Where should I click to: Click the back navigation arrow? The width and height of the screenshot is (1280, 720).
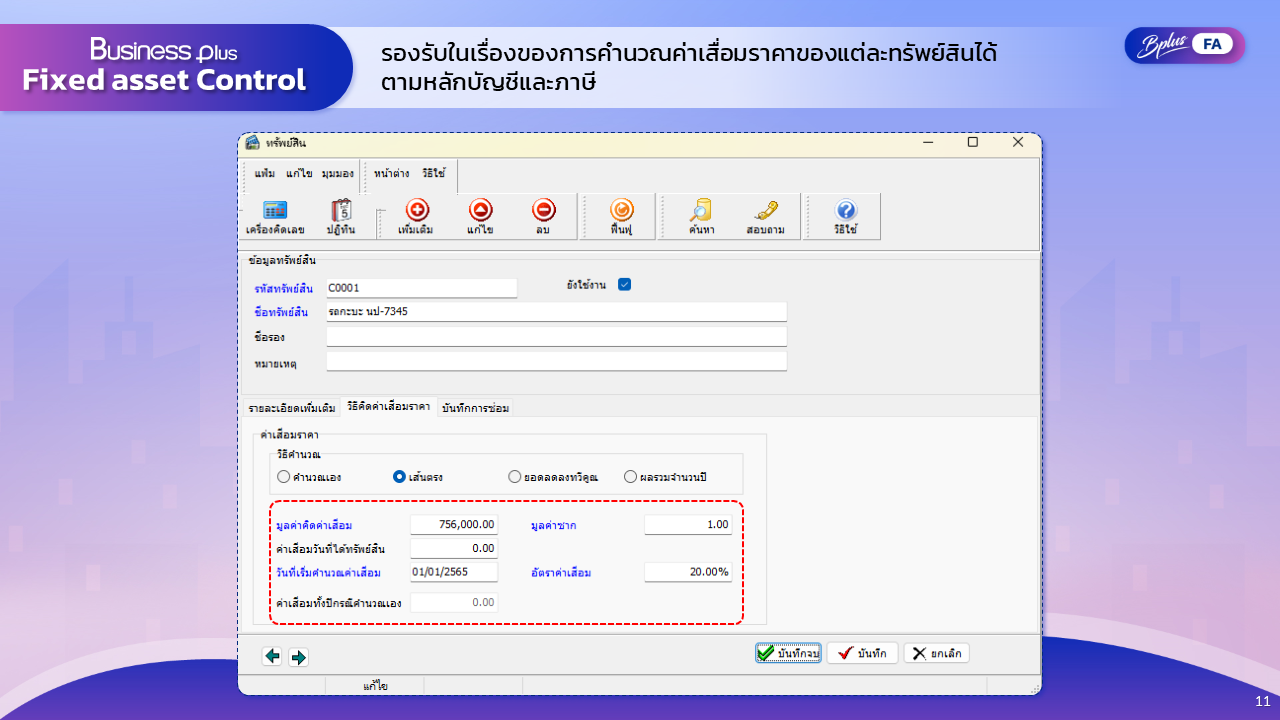click(272, 656)
